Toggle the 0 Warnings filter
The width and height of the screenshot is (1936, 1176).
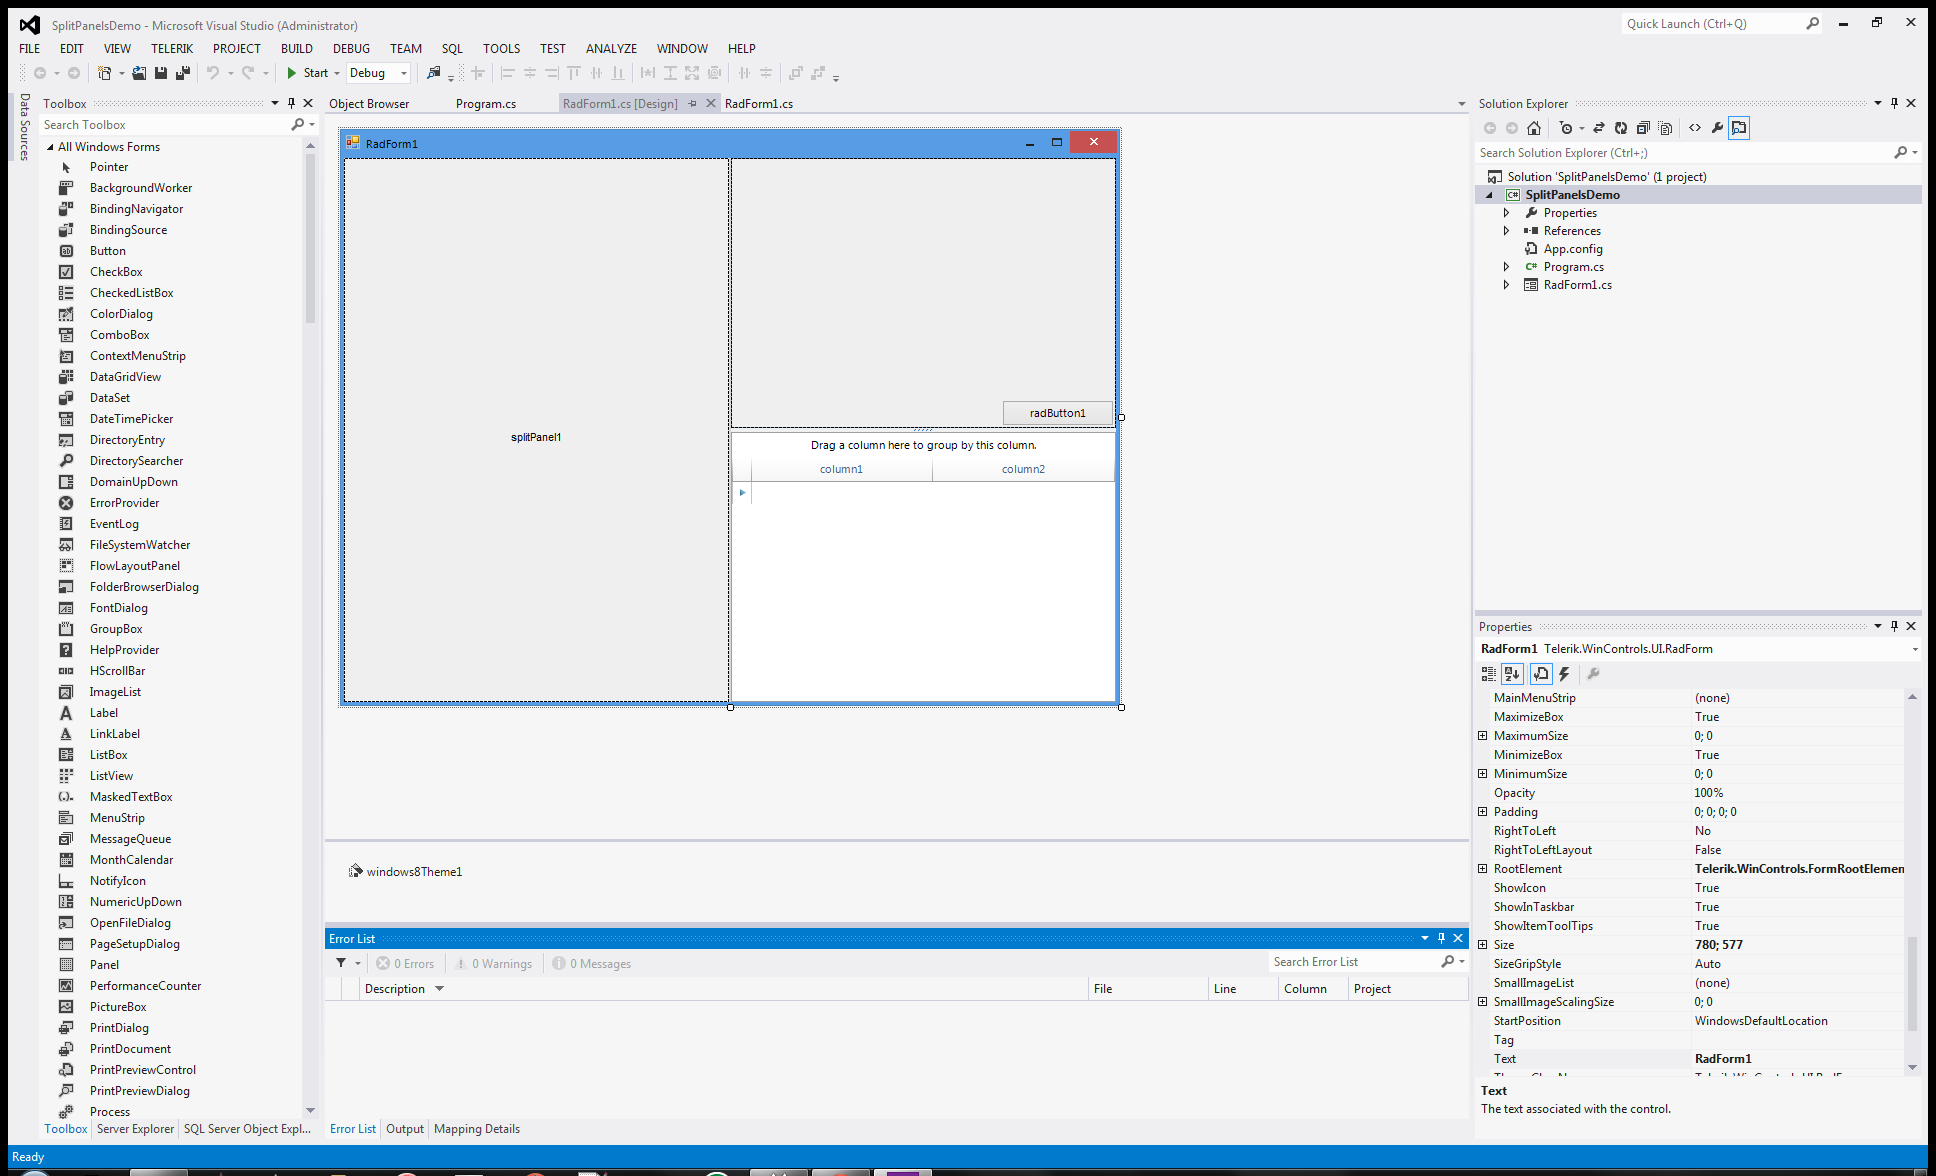point(493,964)
